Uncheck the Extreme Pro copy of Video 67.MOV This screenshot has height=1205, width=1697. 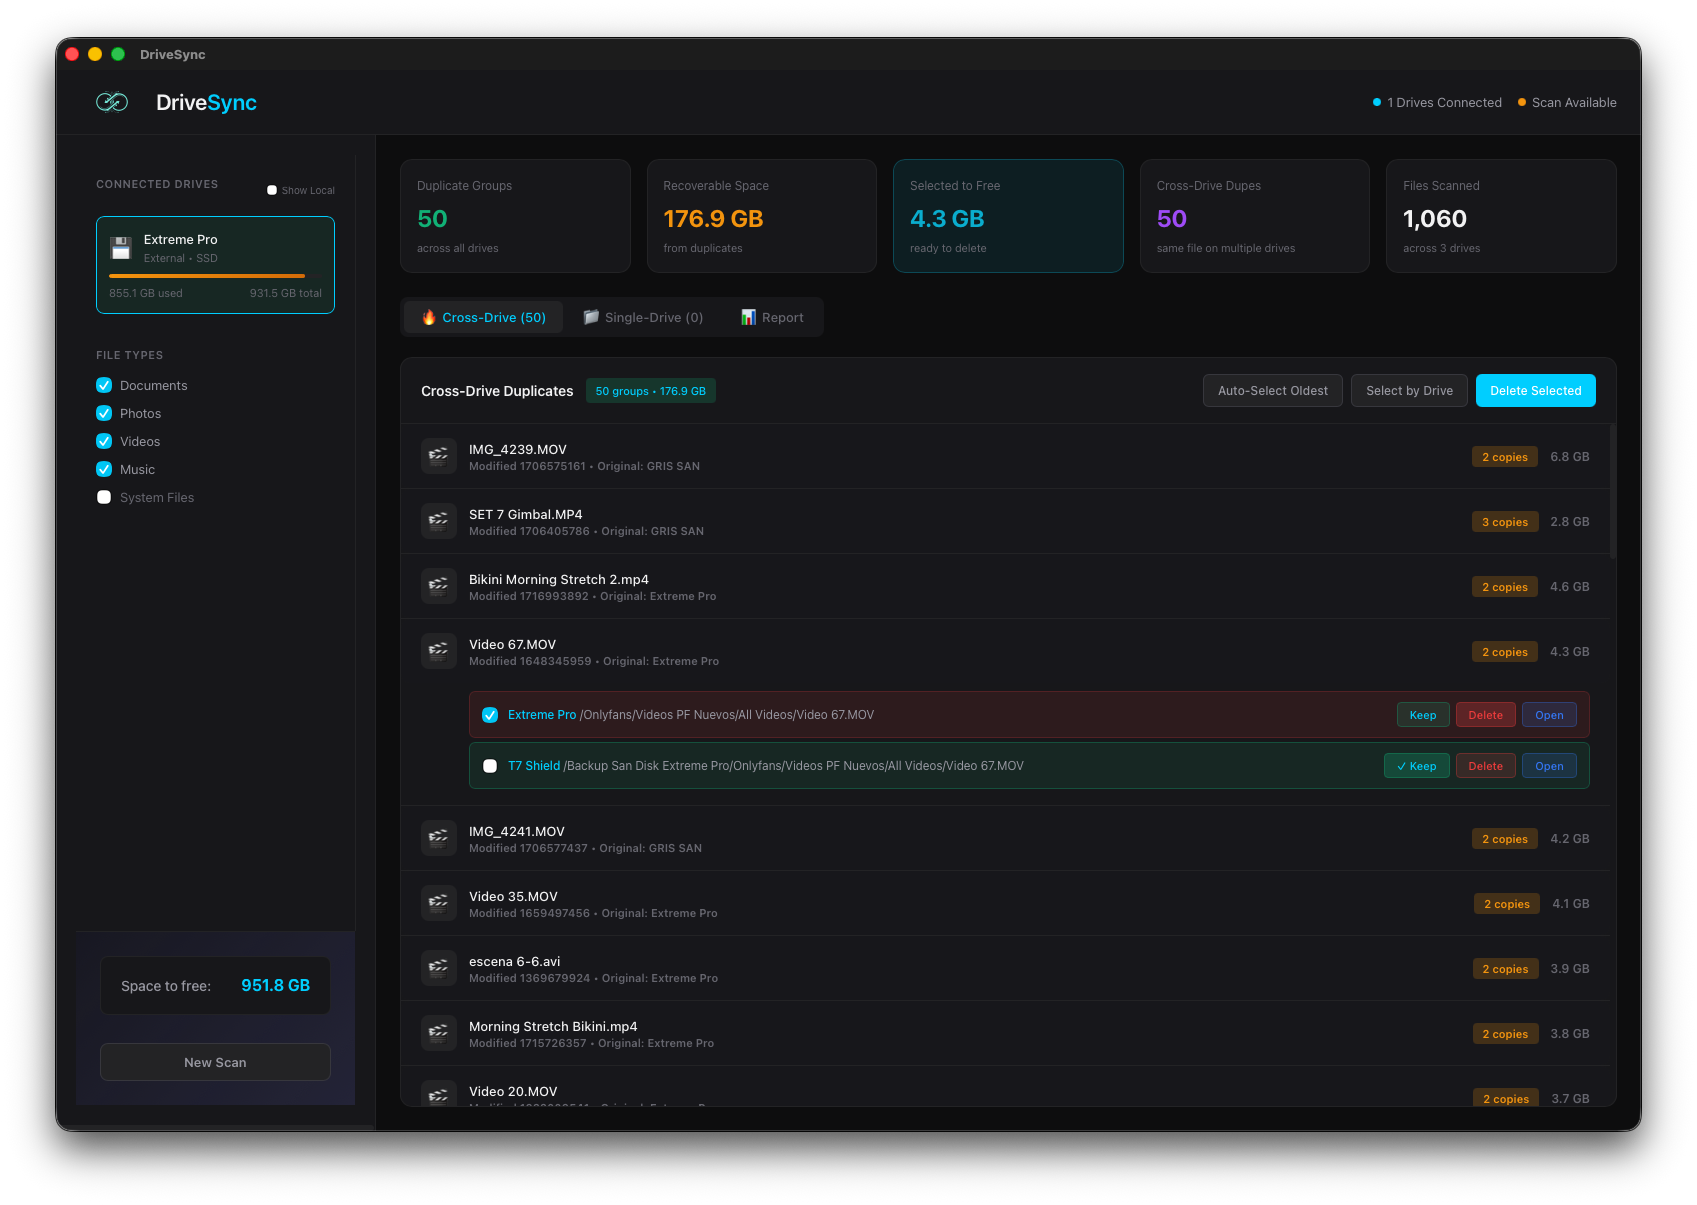click(490, 714)
